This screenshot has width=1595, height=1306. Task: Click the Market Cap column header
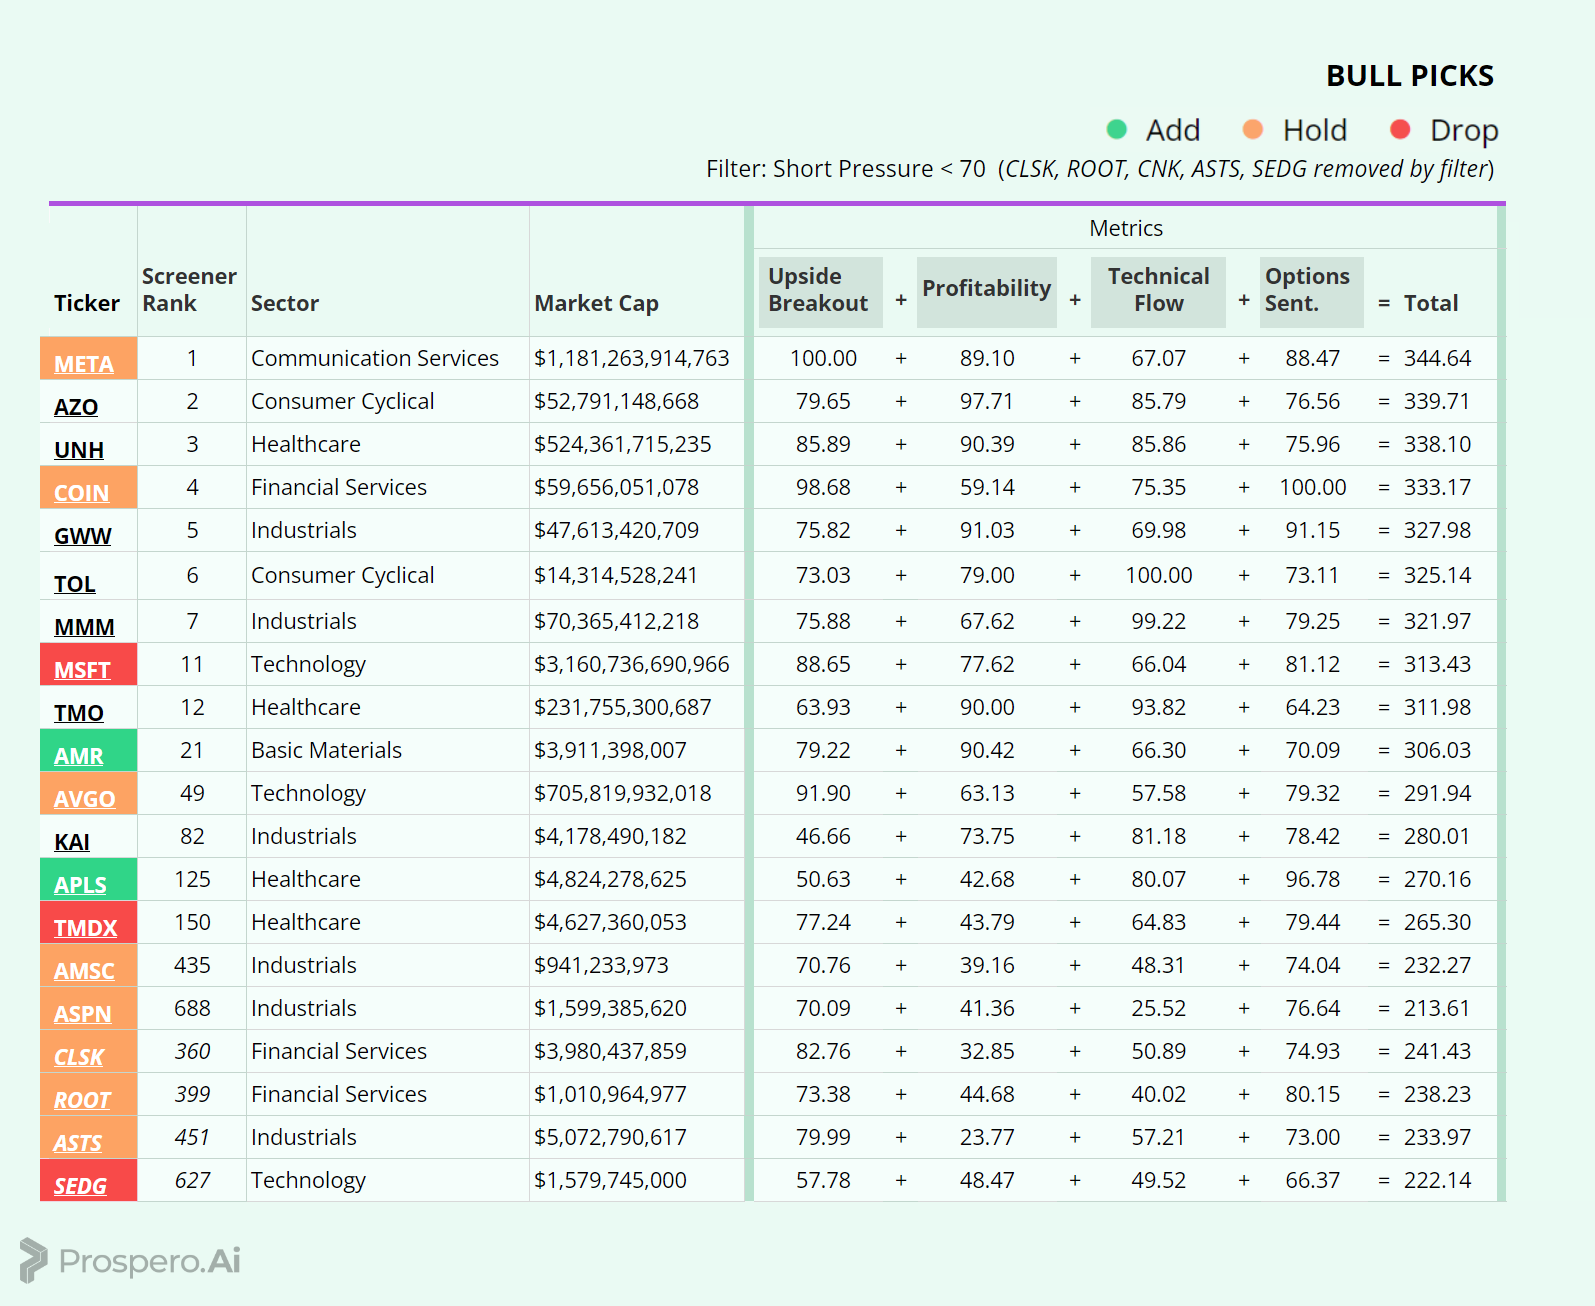pyautogui.click(x=597, y=303)
